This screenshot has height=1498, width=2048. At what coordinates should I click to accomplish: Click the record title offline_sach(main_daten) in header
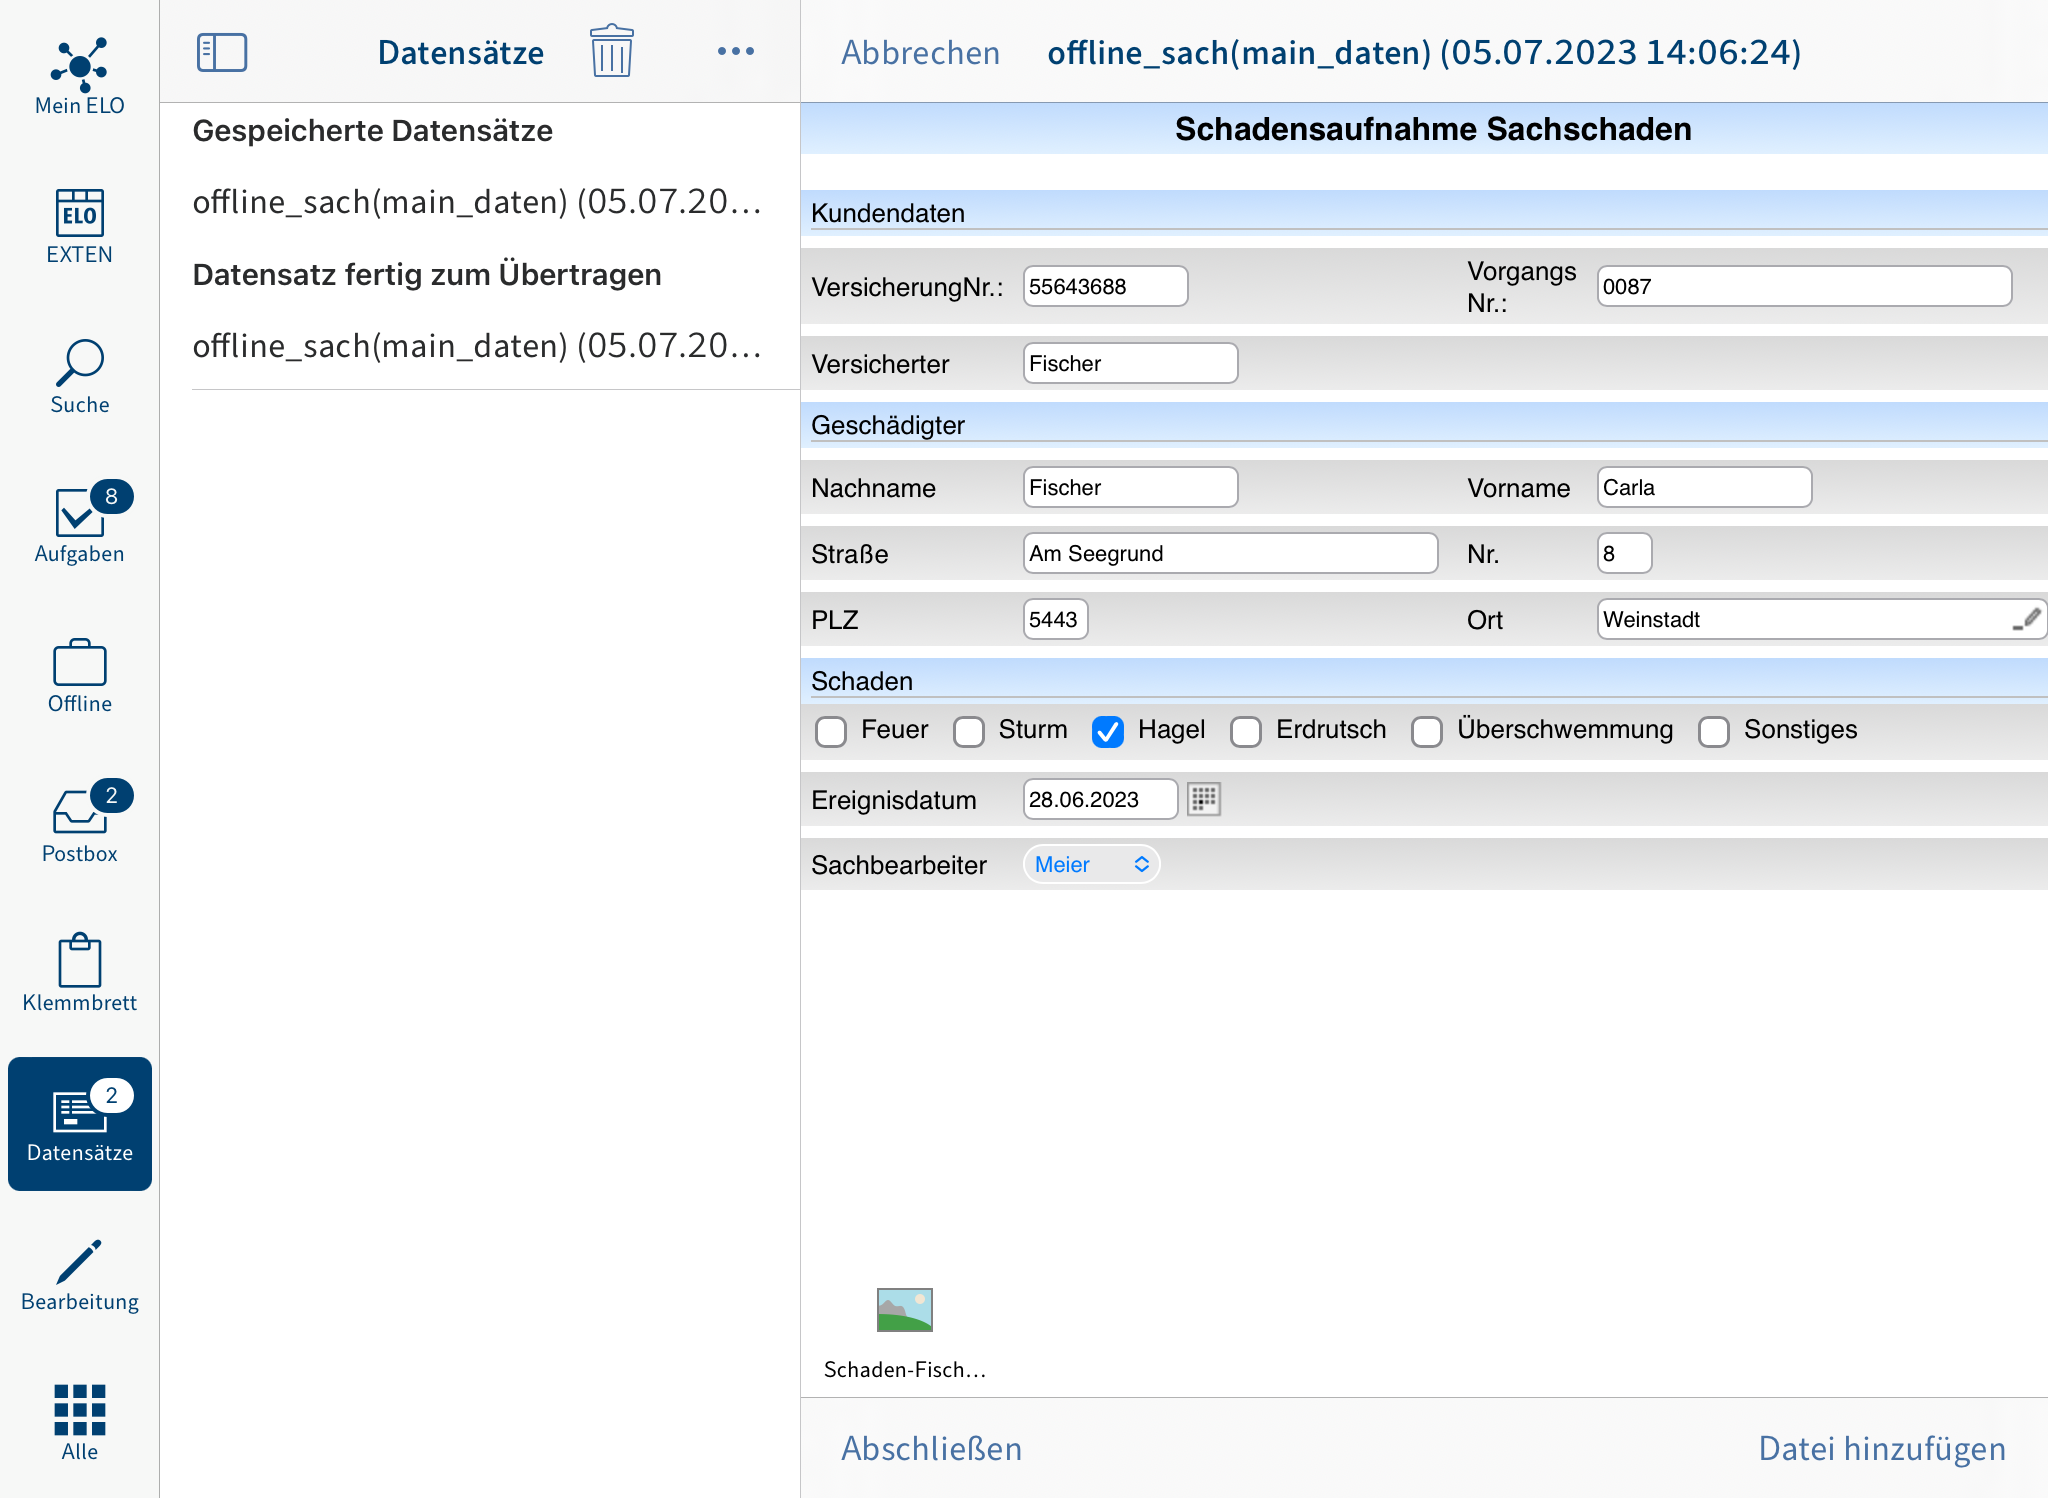click(x=1424, y=52)
